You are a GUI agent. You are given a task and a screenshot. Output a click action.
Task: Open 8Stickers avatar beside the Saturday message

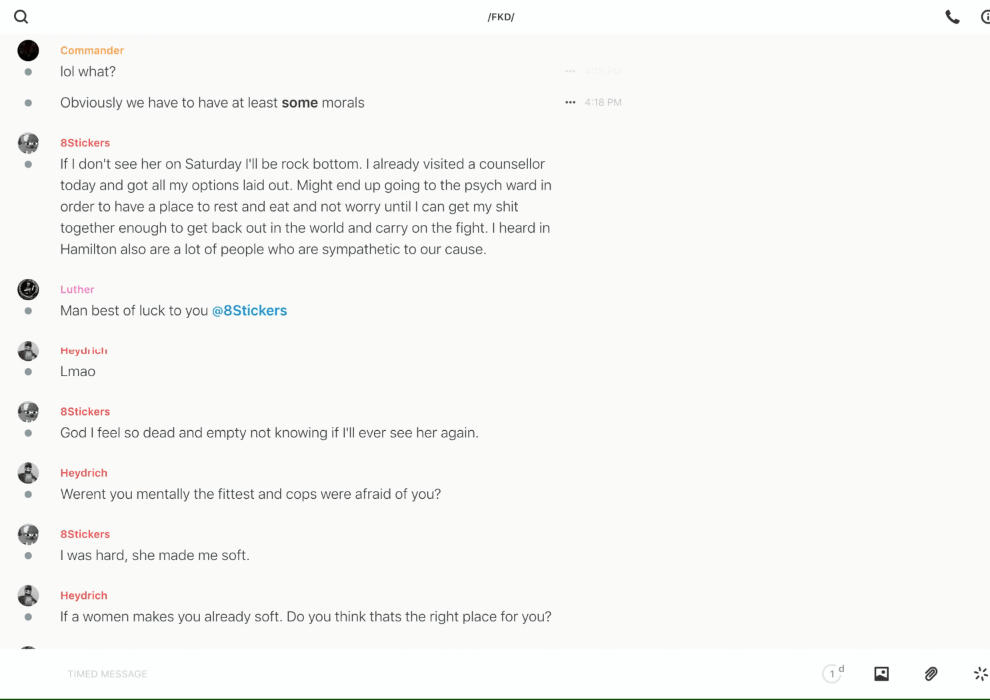(x=28, y=143)
